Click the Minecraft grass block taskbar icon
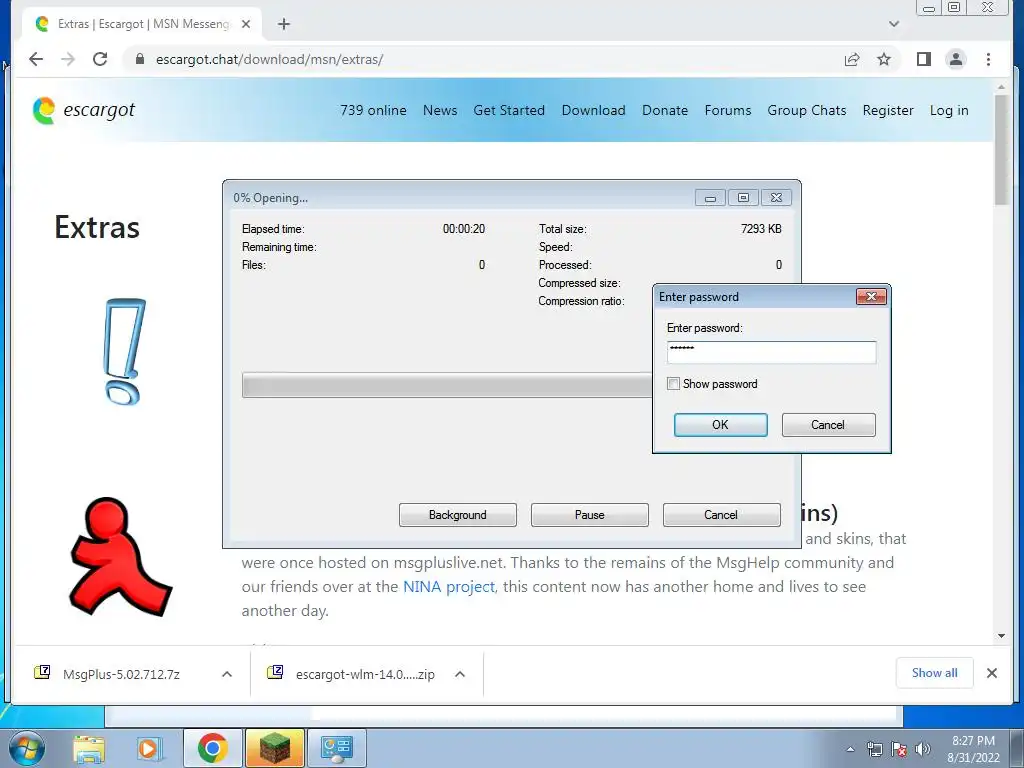 274,748
